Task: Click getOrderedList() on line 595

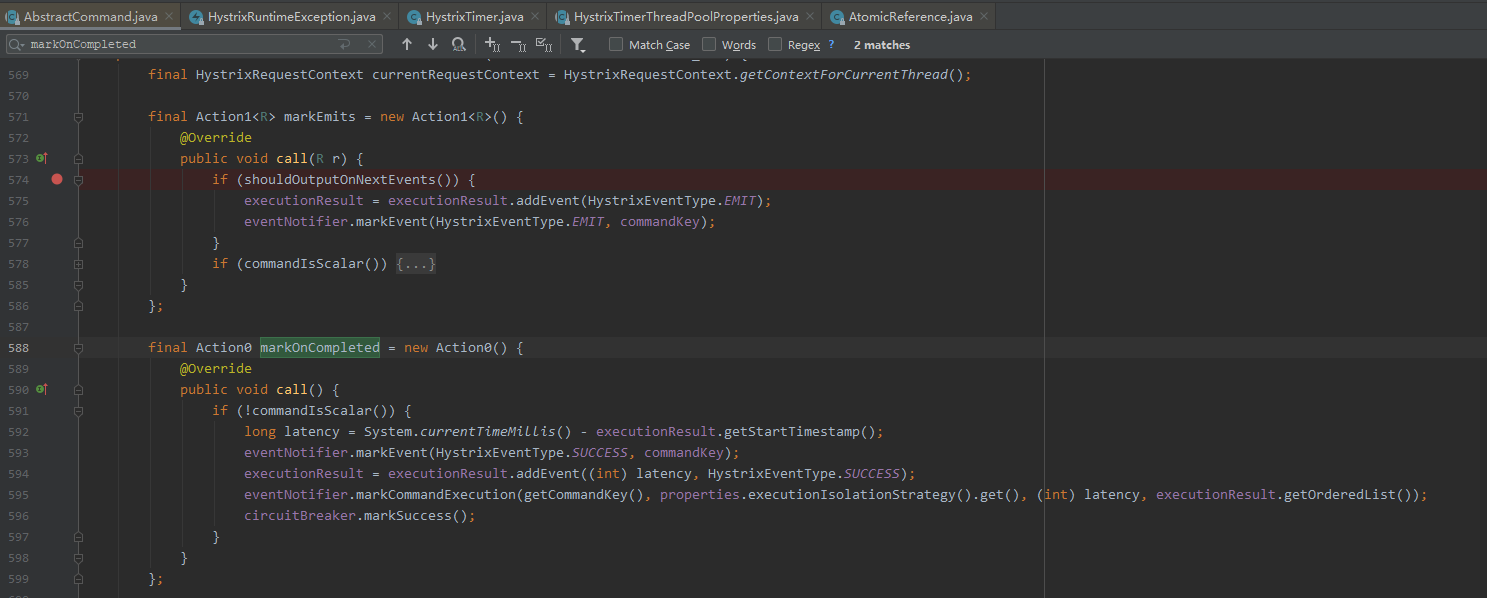Action: [x=1347, y=494]
